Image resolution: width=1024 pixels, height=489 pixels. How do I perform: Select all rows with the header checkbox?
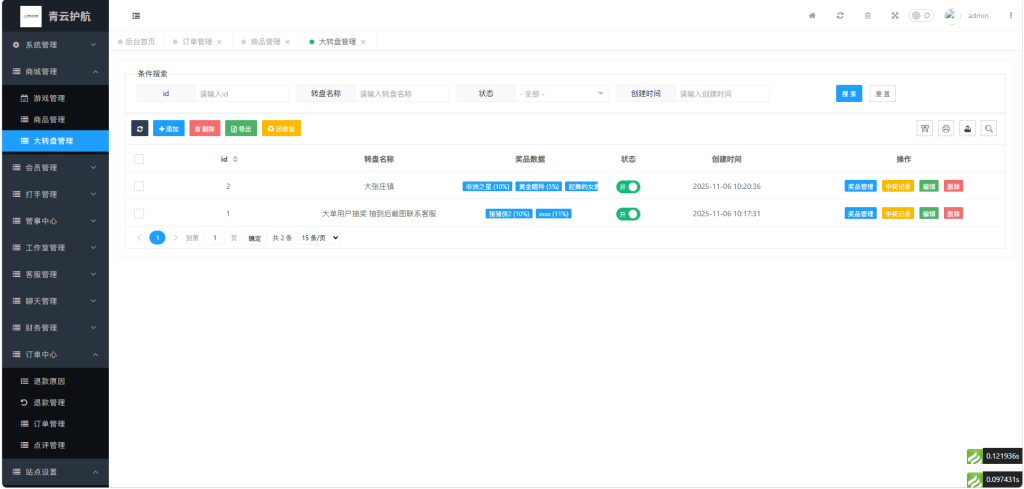point(139,159)
